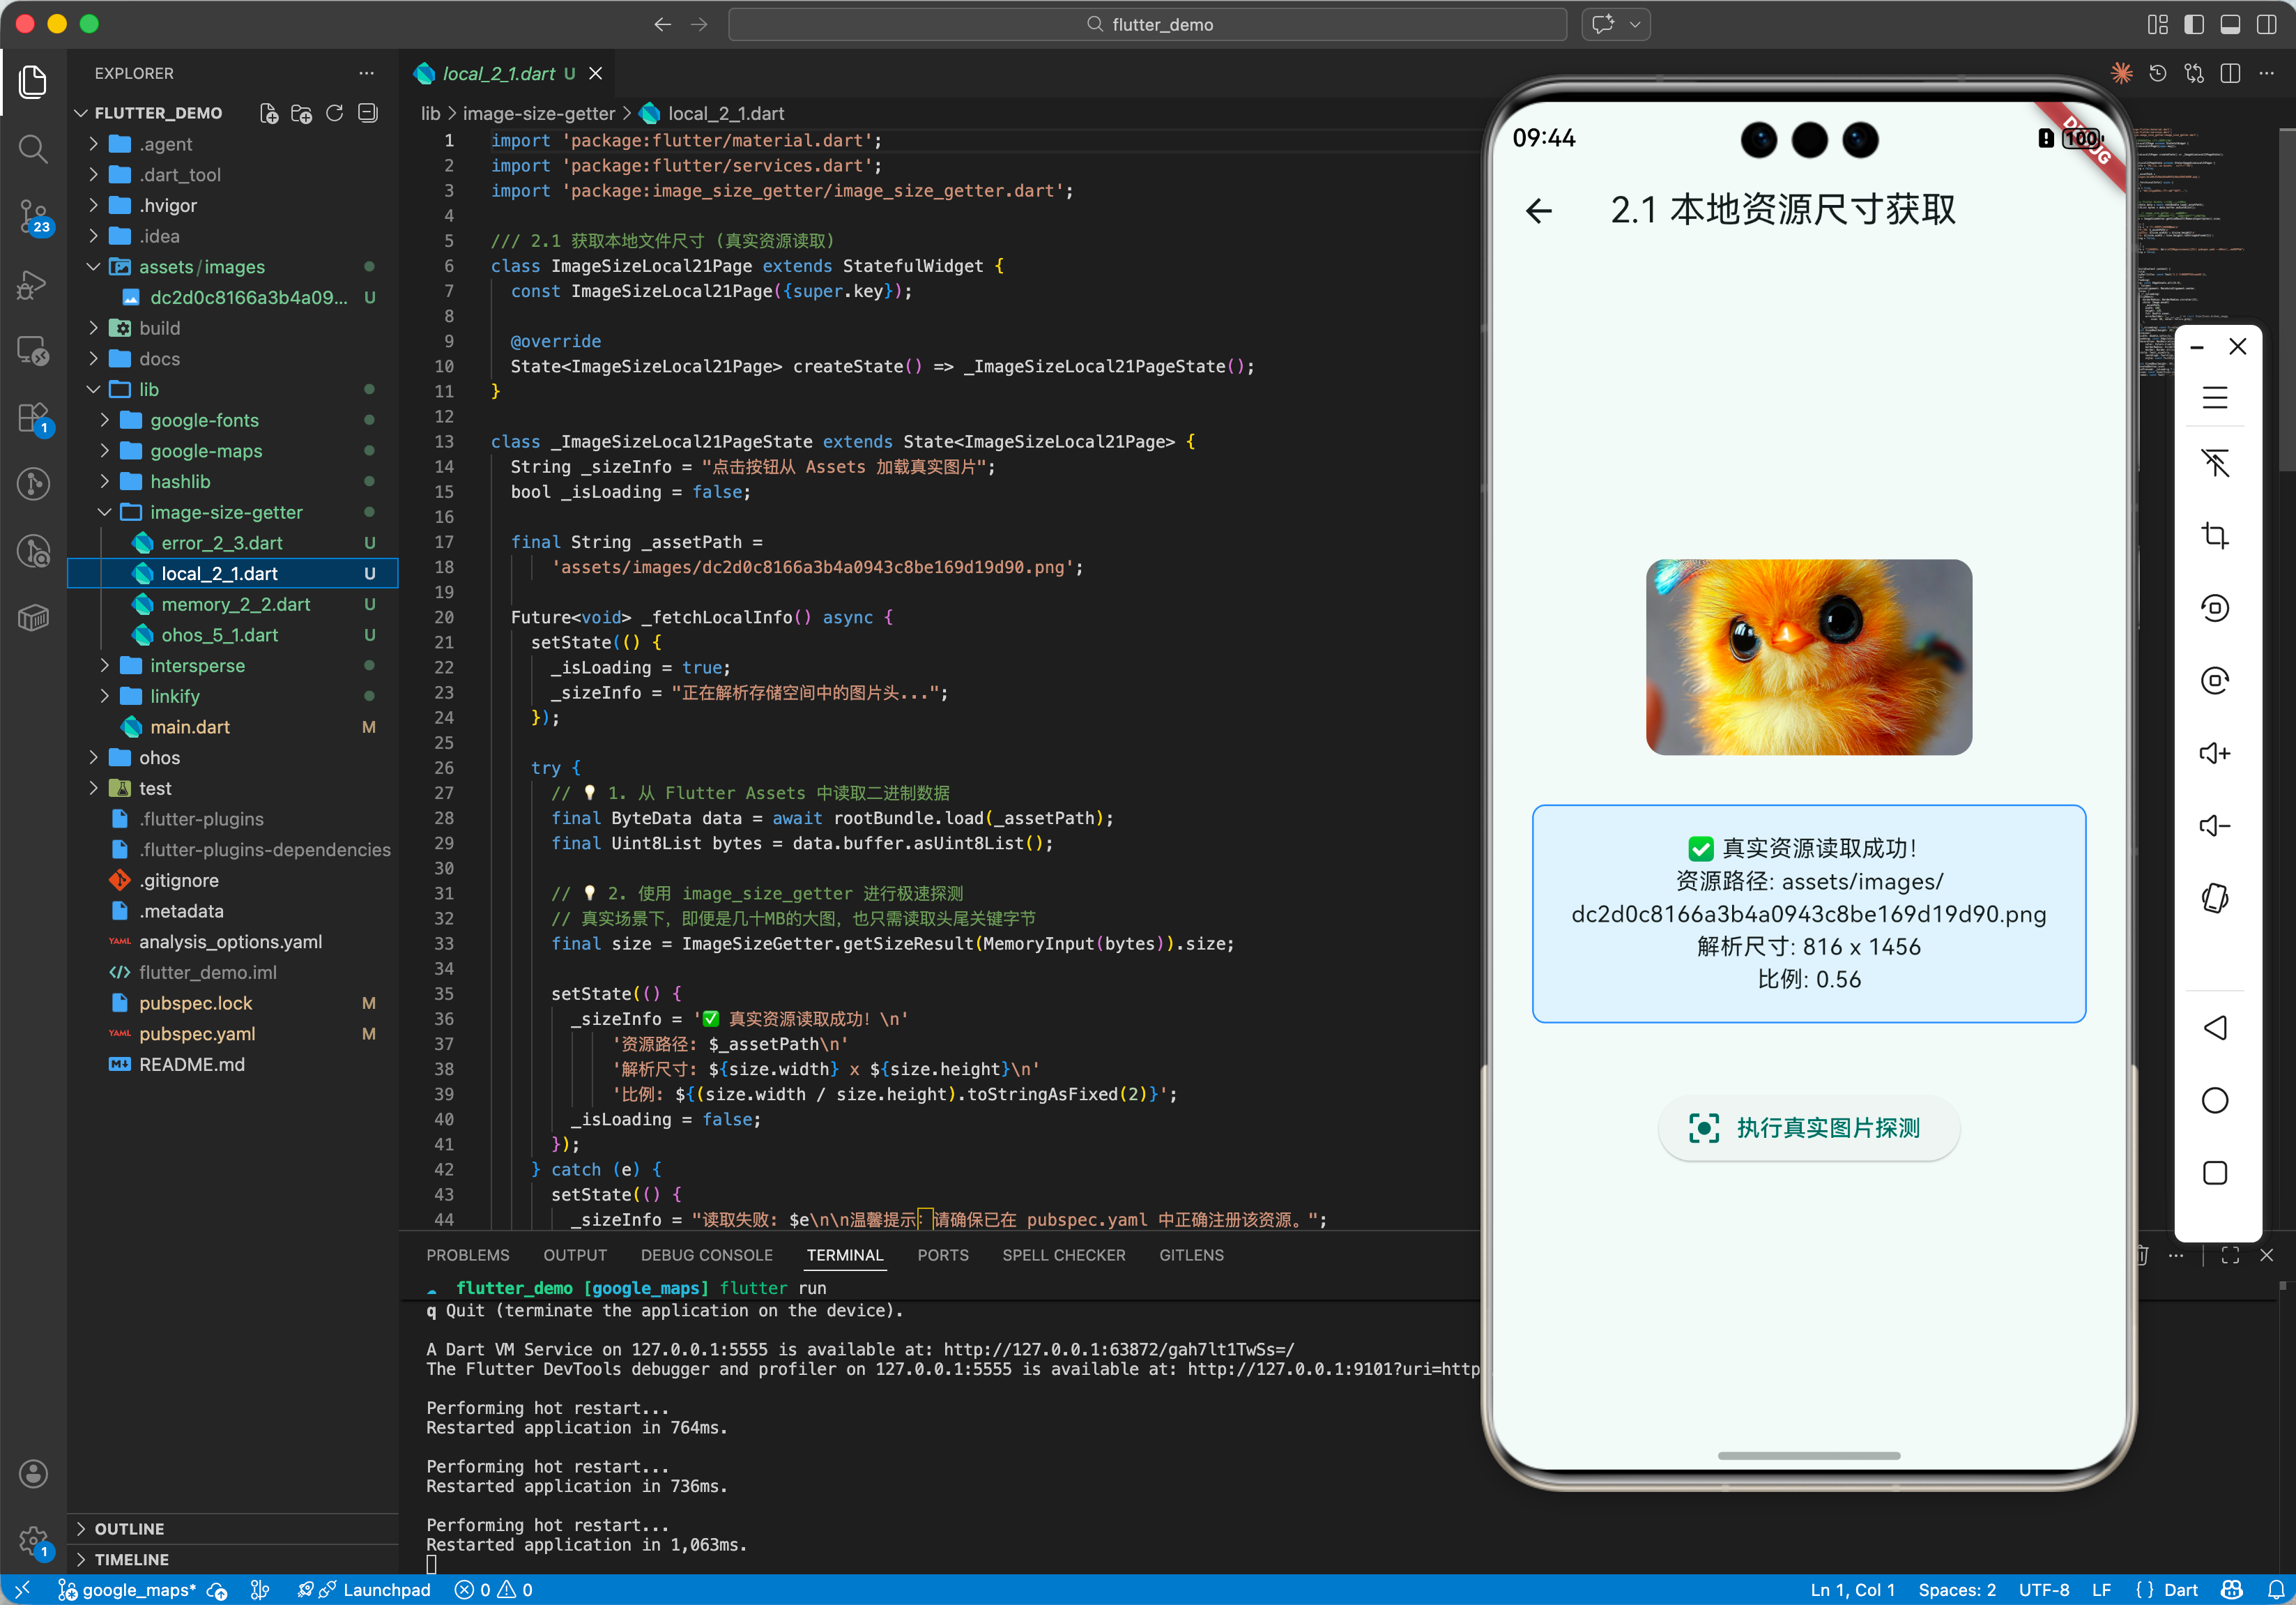The image size is (2296, 1605).
Task: Toggle the bottom panel layout button
Action: [2229, 24]
